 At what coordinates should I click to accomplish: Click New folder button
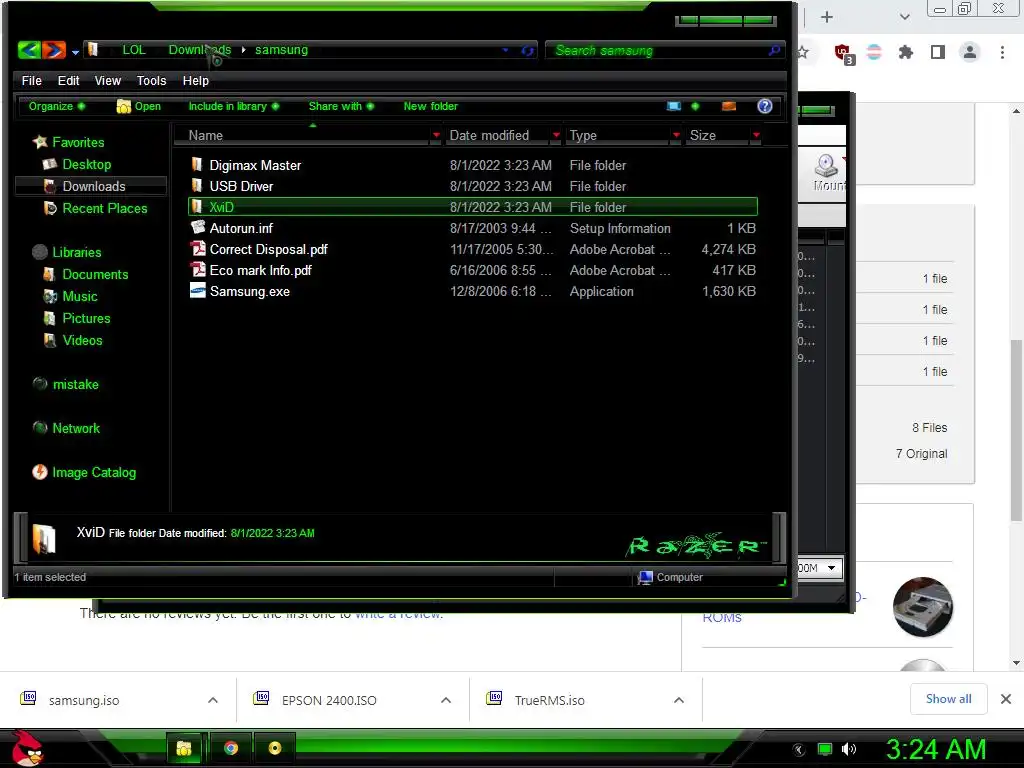(x=430, y=106)
